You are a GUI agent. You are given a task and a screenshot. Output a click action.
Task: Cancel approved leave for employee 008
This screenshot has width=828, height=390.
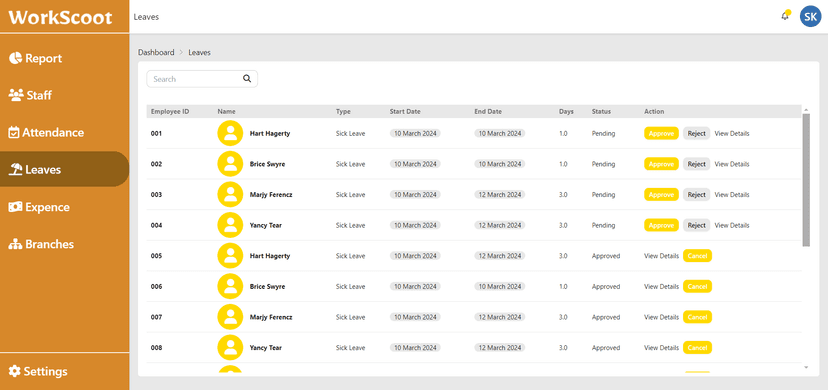coord(698,348)
